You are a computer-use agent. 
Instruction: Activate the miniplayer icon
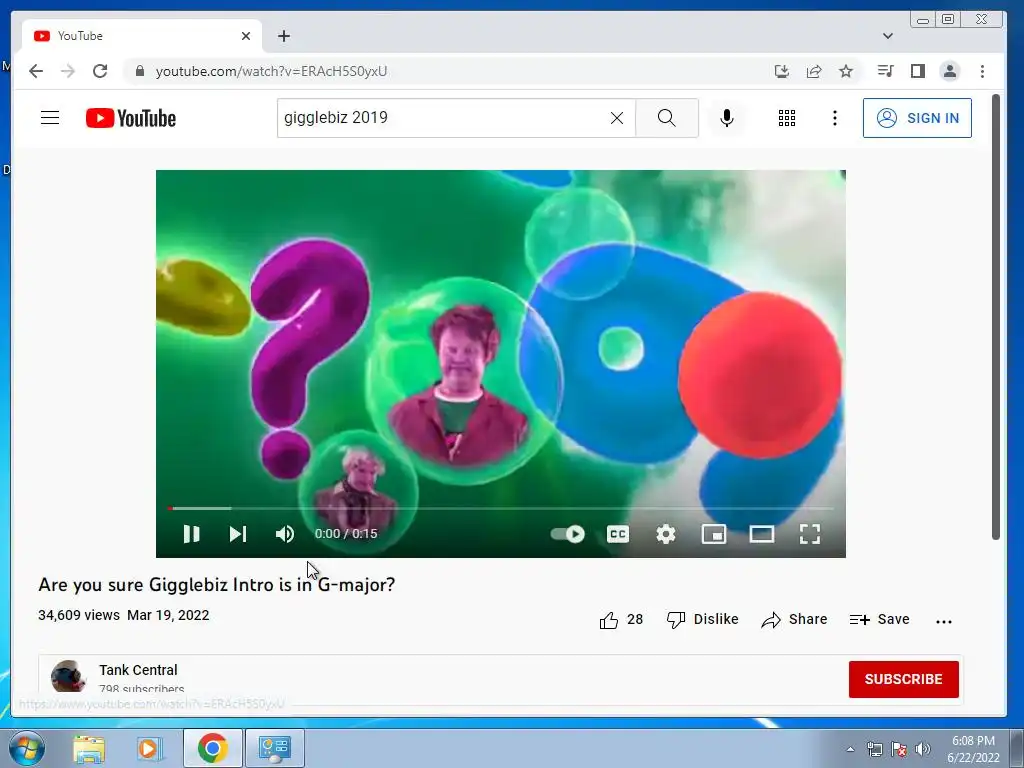[x=714, y=534]
